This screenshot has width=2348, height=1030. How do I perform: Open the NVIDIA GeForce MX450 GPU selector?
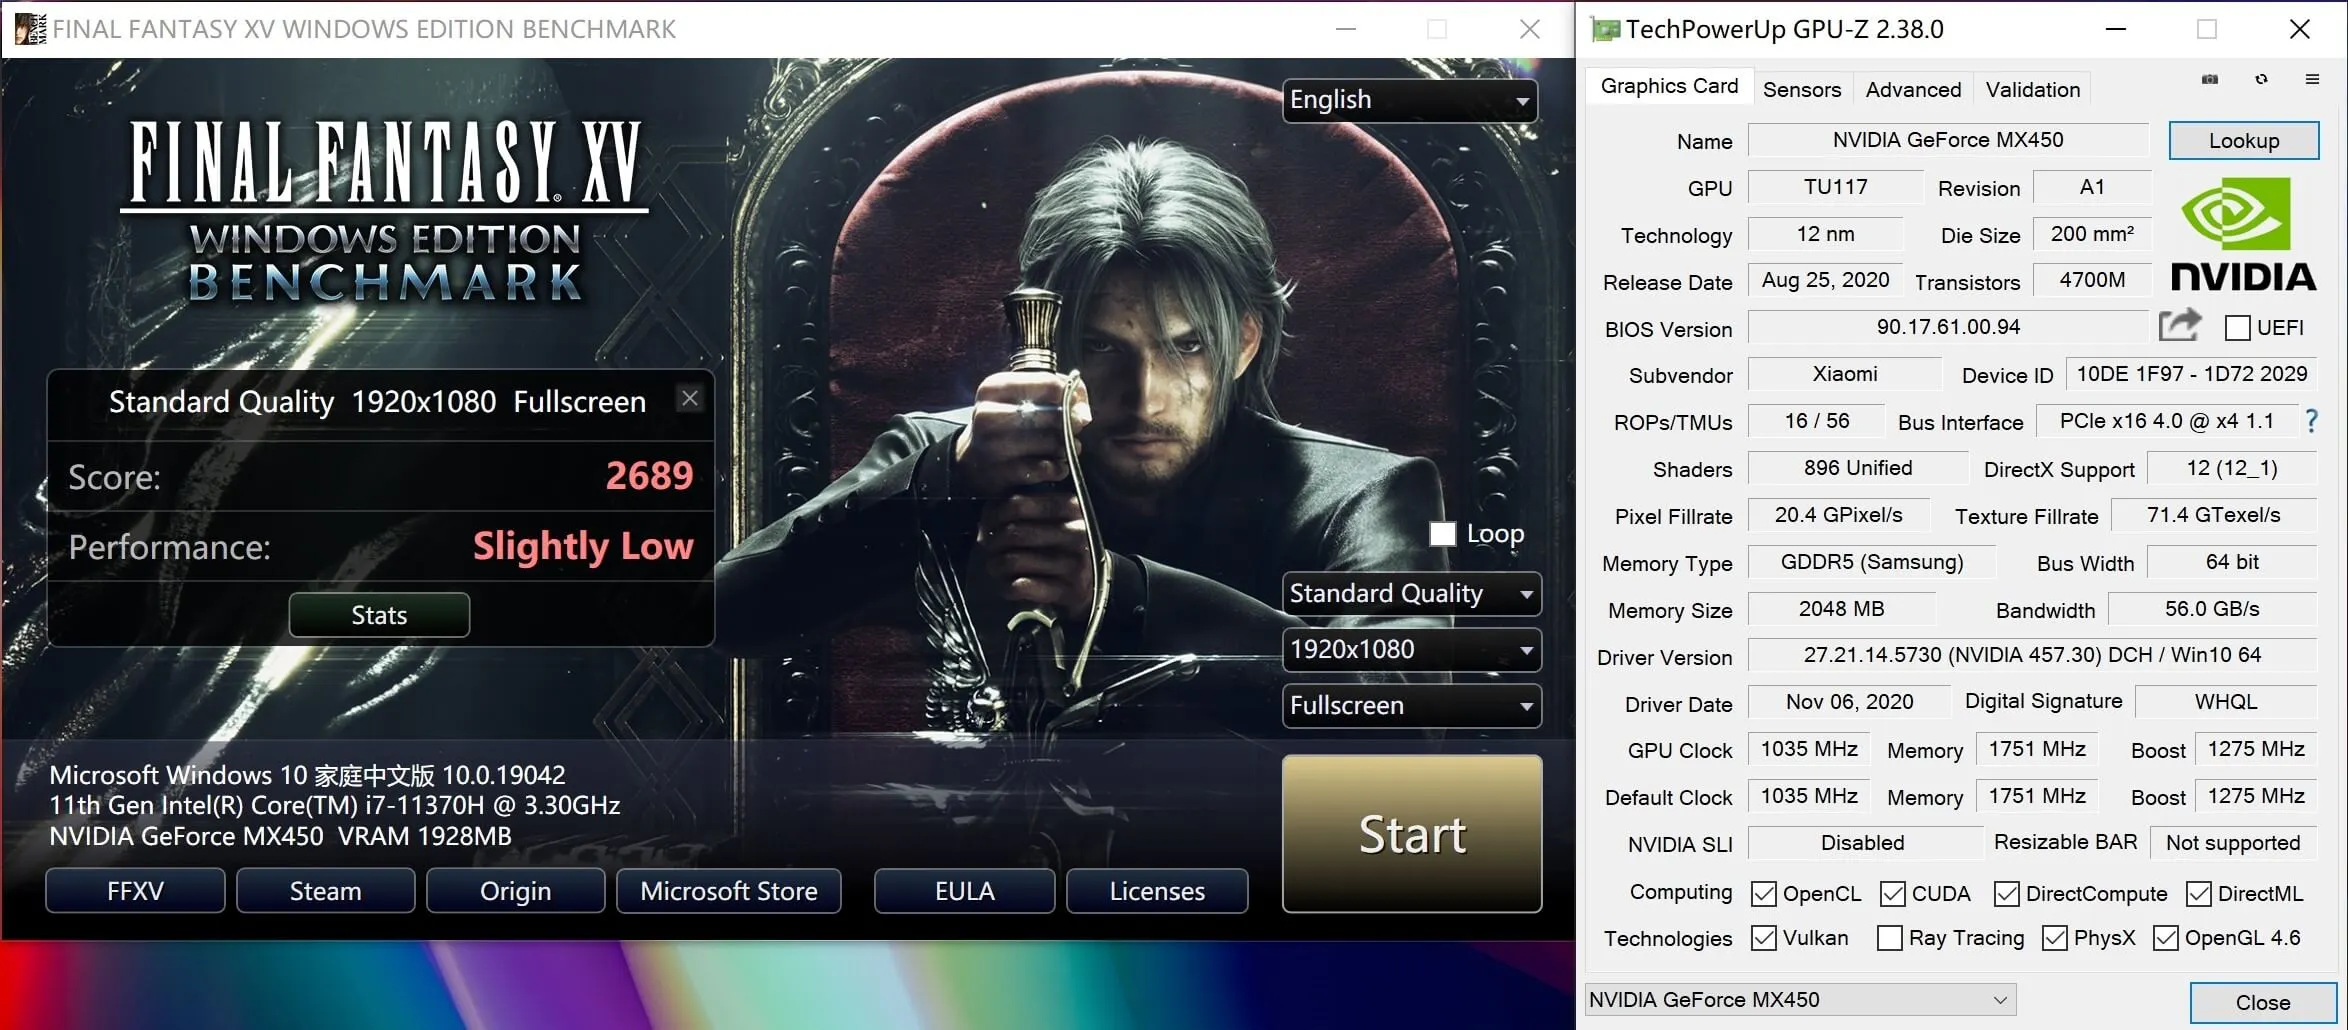point(1800,999)
